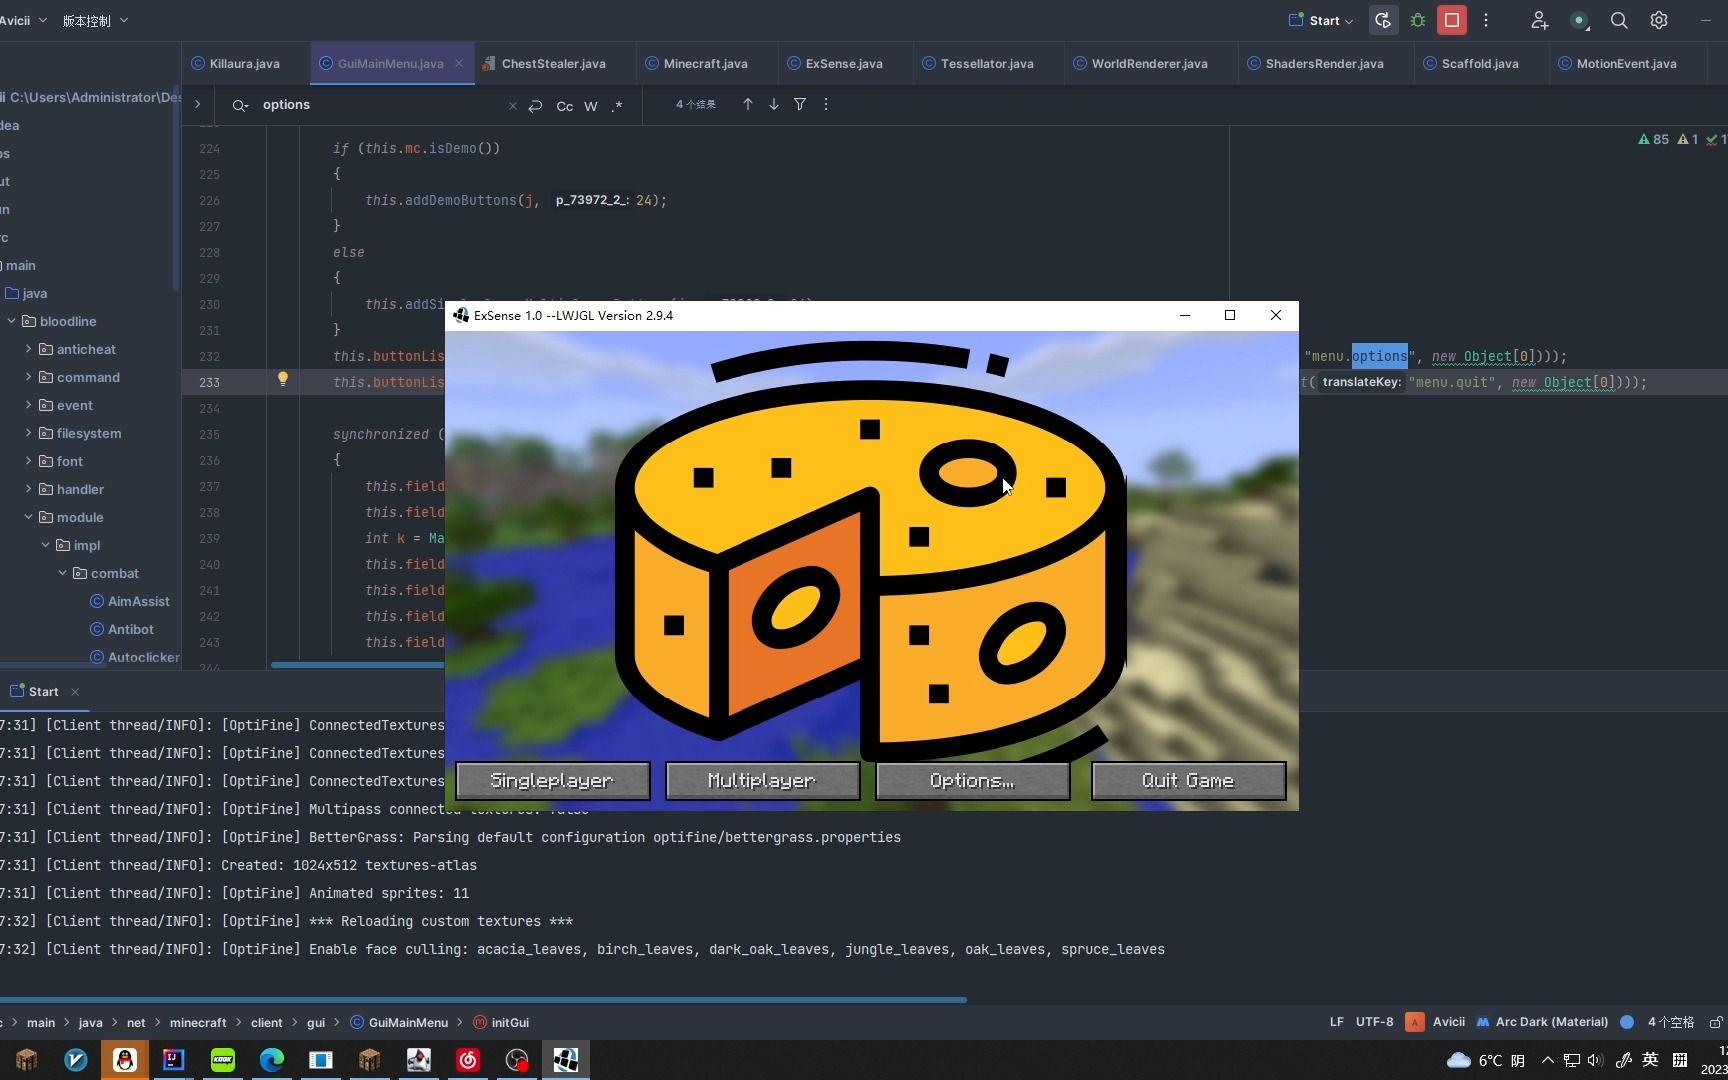1728x1080 pixels.
Task: Go to next search occurrence arrow
Action: click(773, 104)
